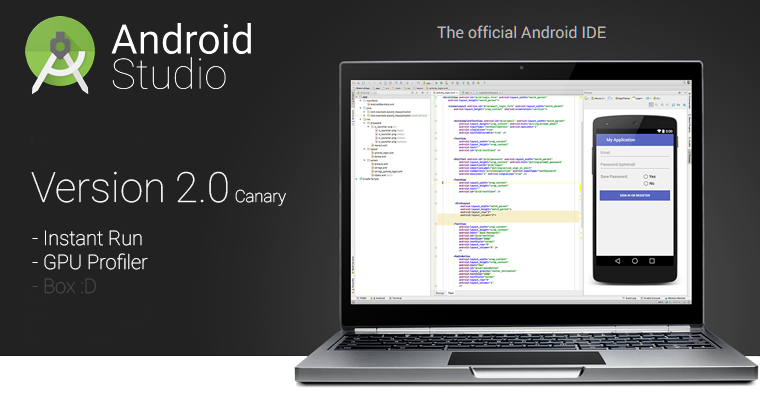Open the Gradle Console tab
This screenshot has height=394, width=760.
click(x=650, y=298)
